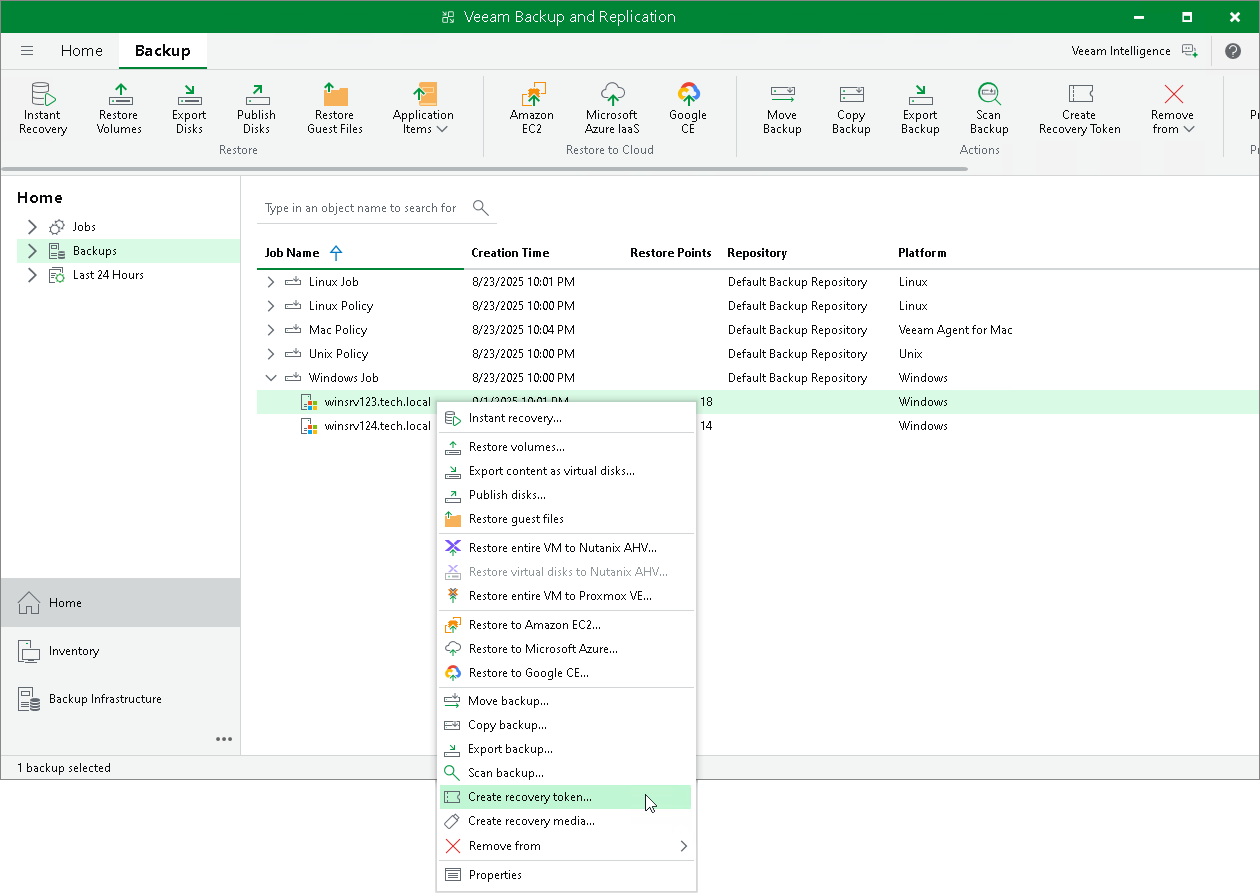
Task: Choose Export backup in context menu
Action: (566, 749)
